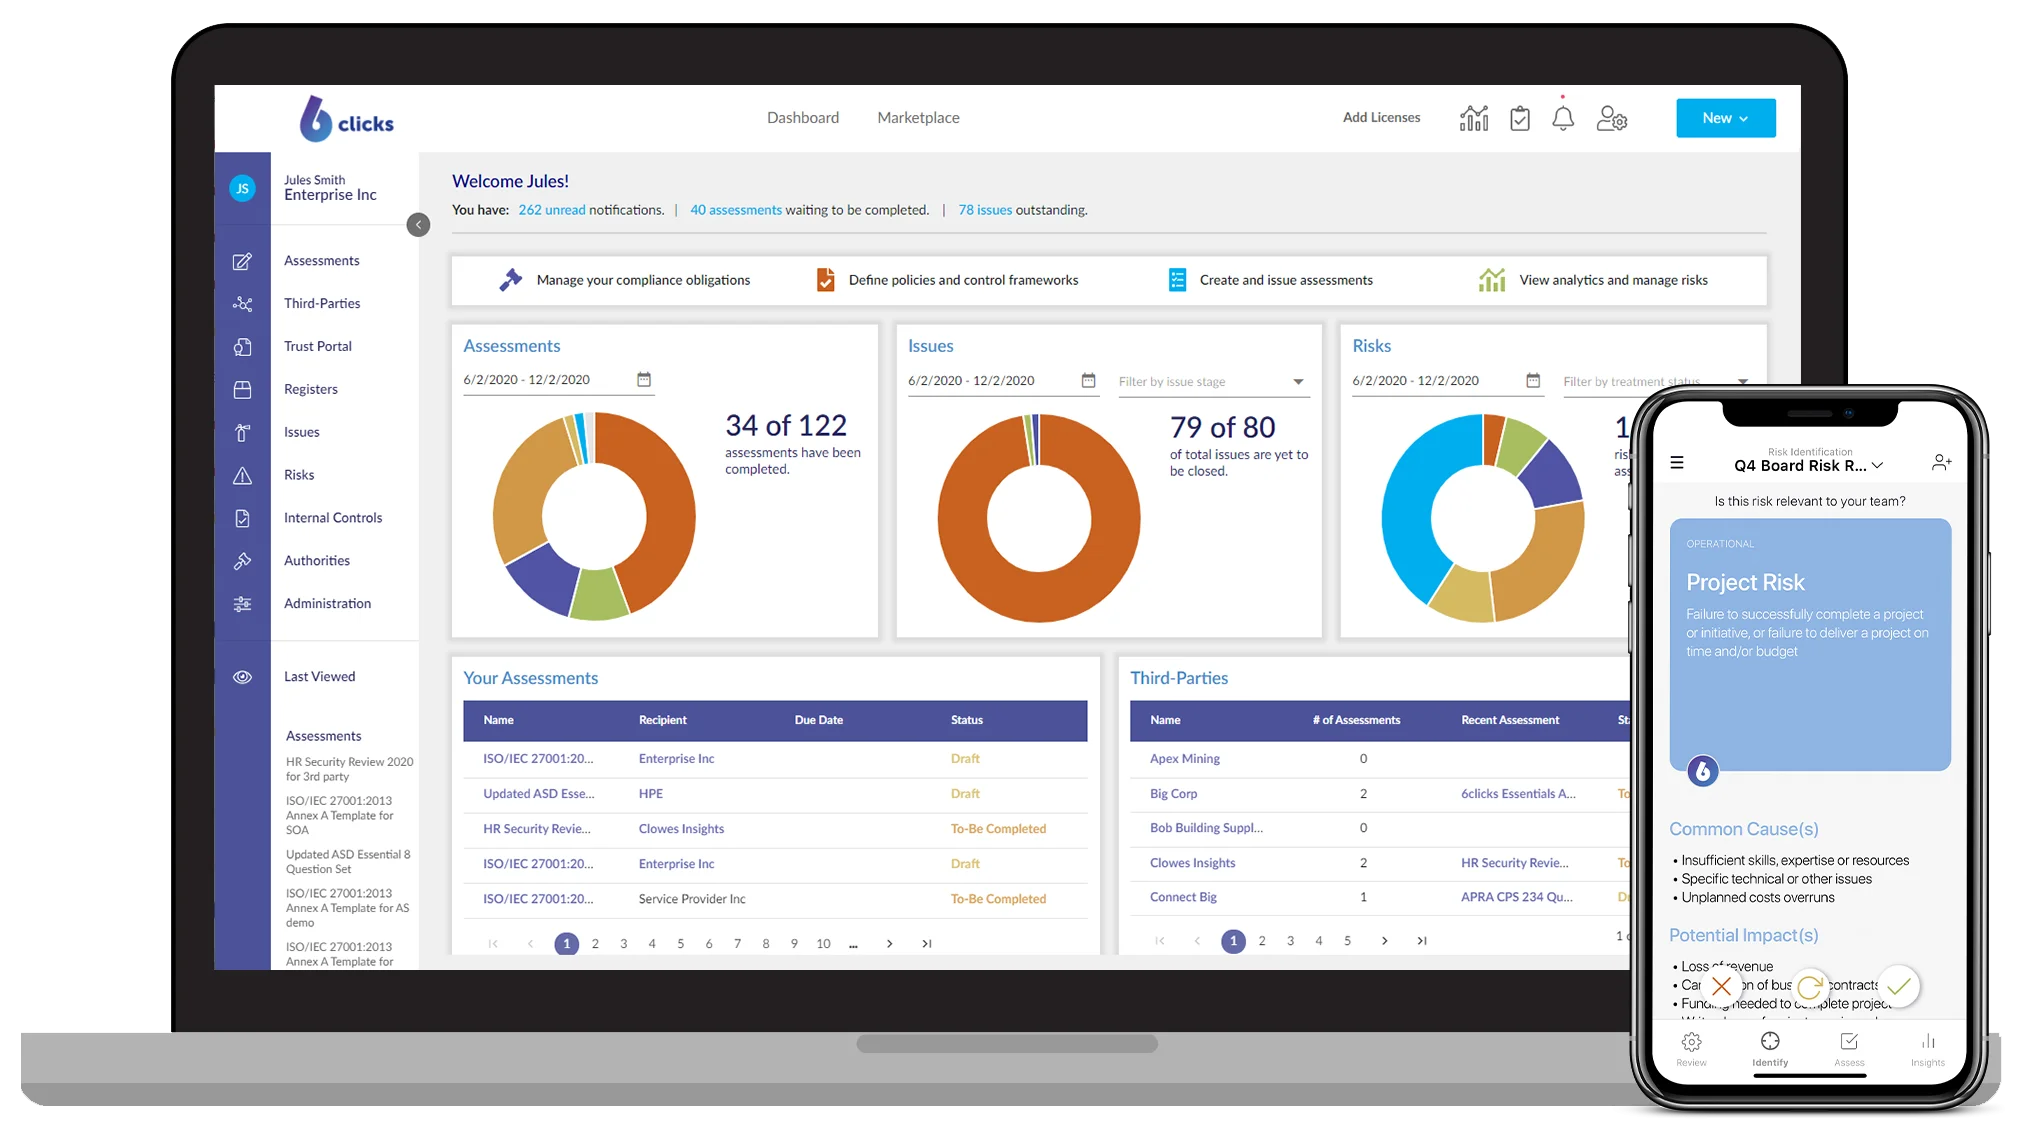Click the Trust Portal sidebar icon
2023x1130 pixels.
(242, 347)
